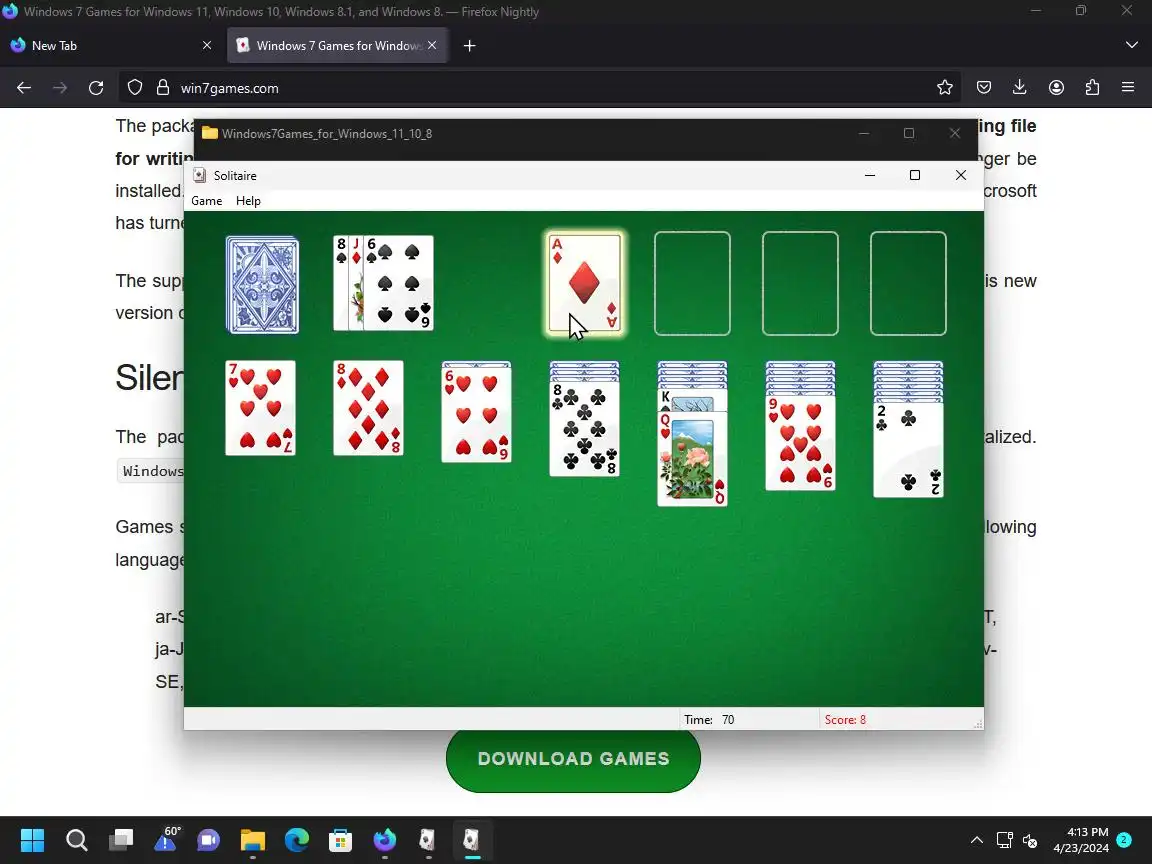Image resolution: width=1152 pixels, height=864 pixels.
Task: Open a new Firefox tab
Action: (x=469, y=46)
